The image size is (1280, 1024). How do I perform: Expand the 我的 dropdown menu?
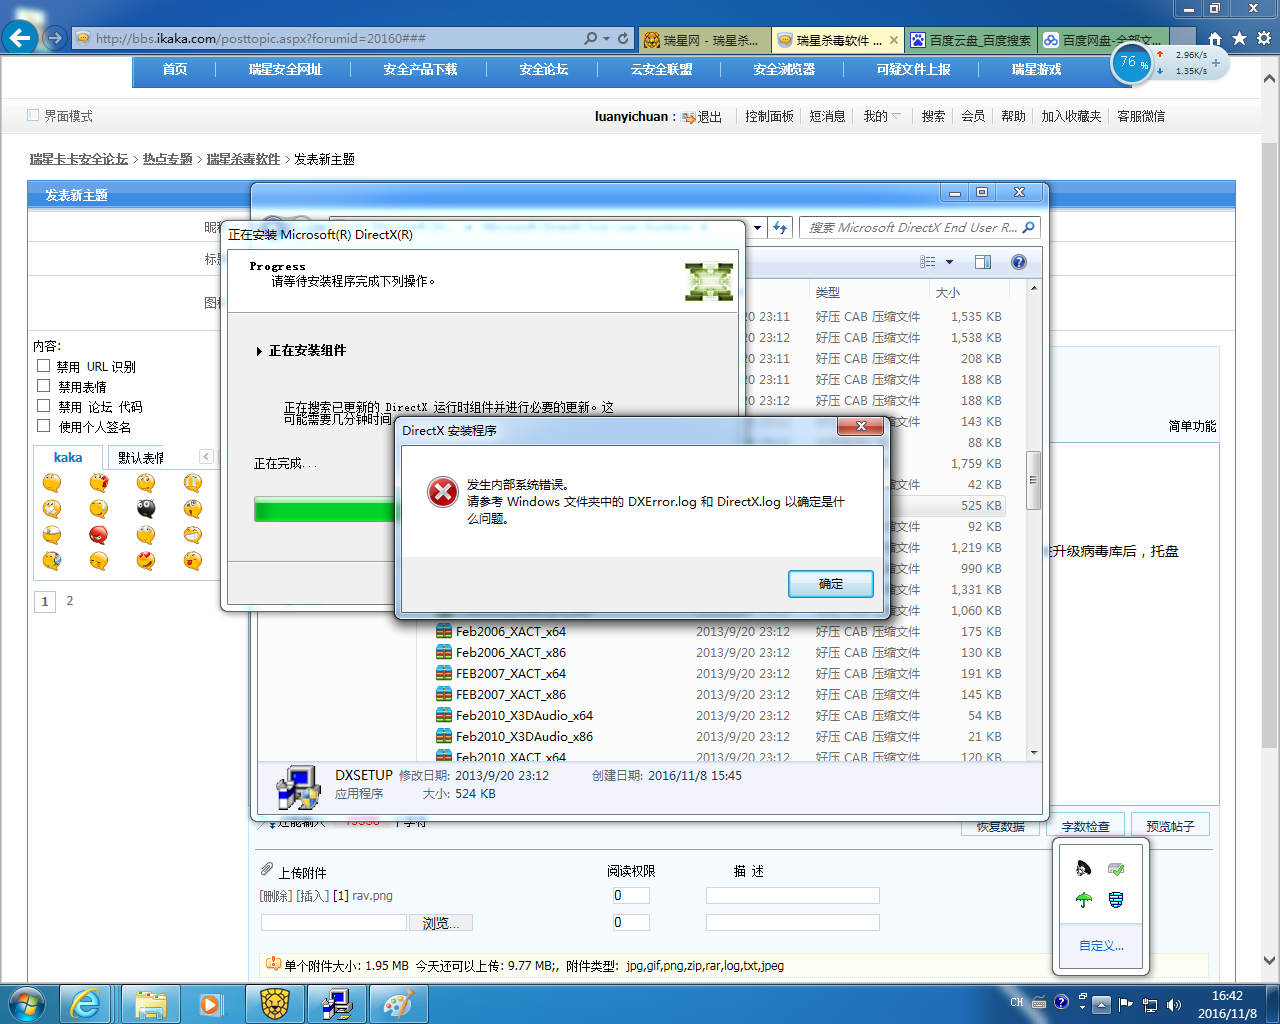[882, 116]
